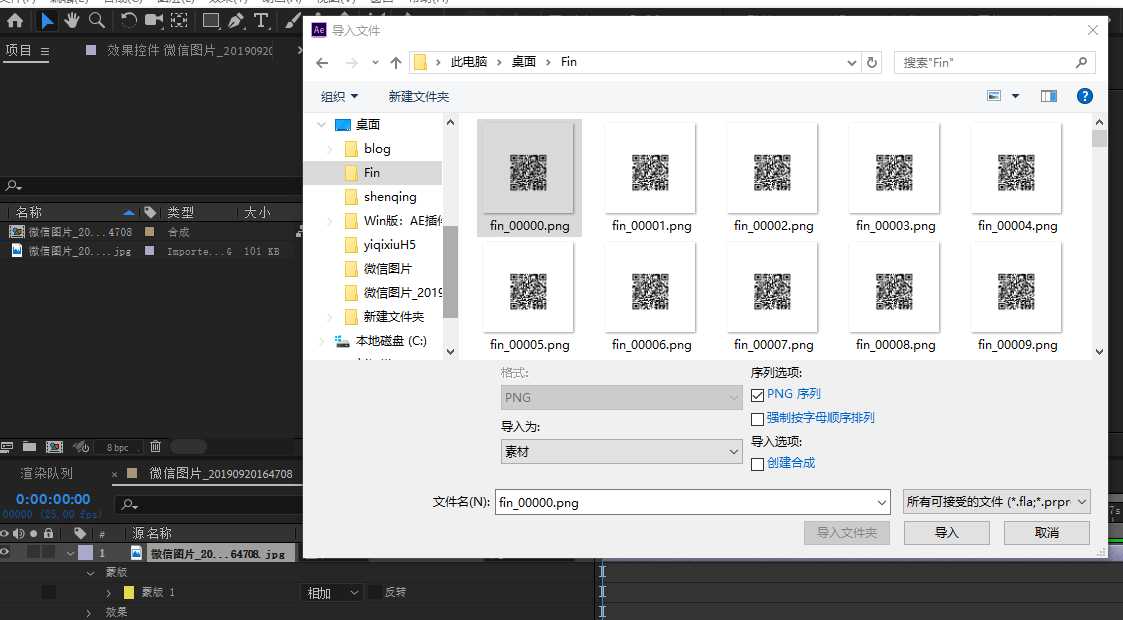Click the 导入 button
Screen dimensions: 1123x620
(946, 533)
